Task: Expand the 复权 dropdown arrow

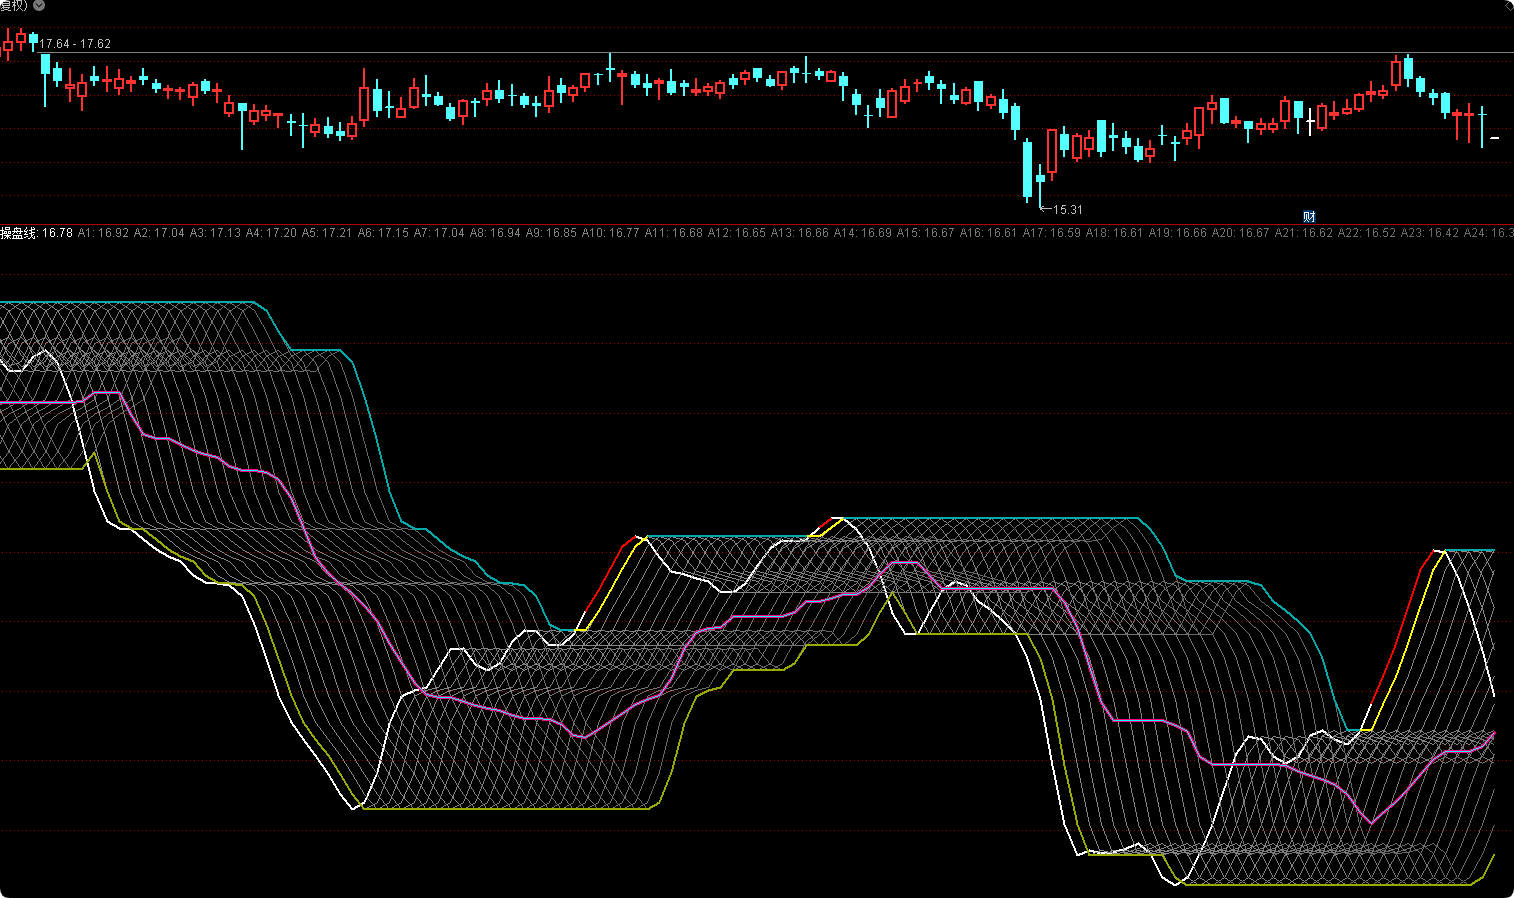Action: 39,5
